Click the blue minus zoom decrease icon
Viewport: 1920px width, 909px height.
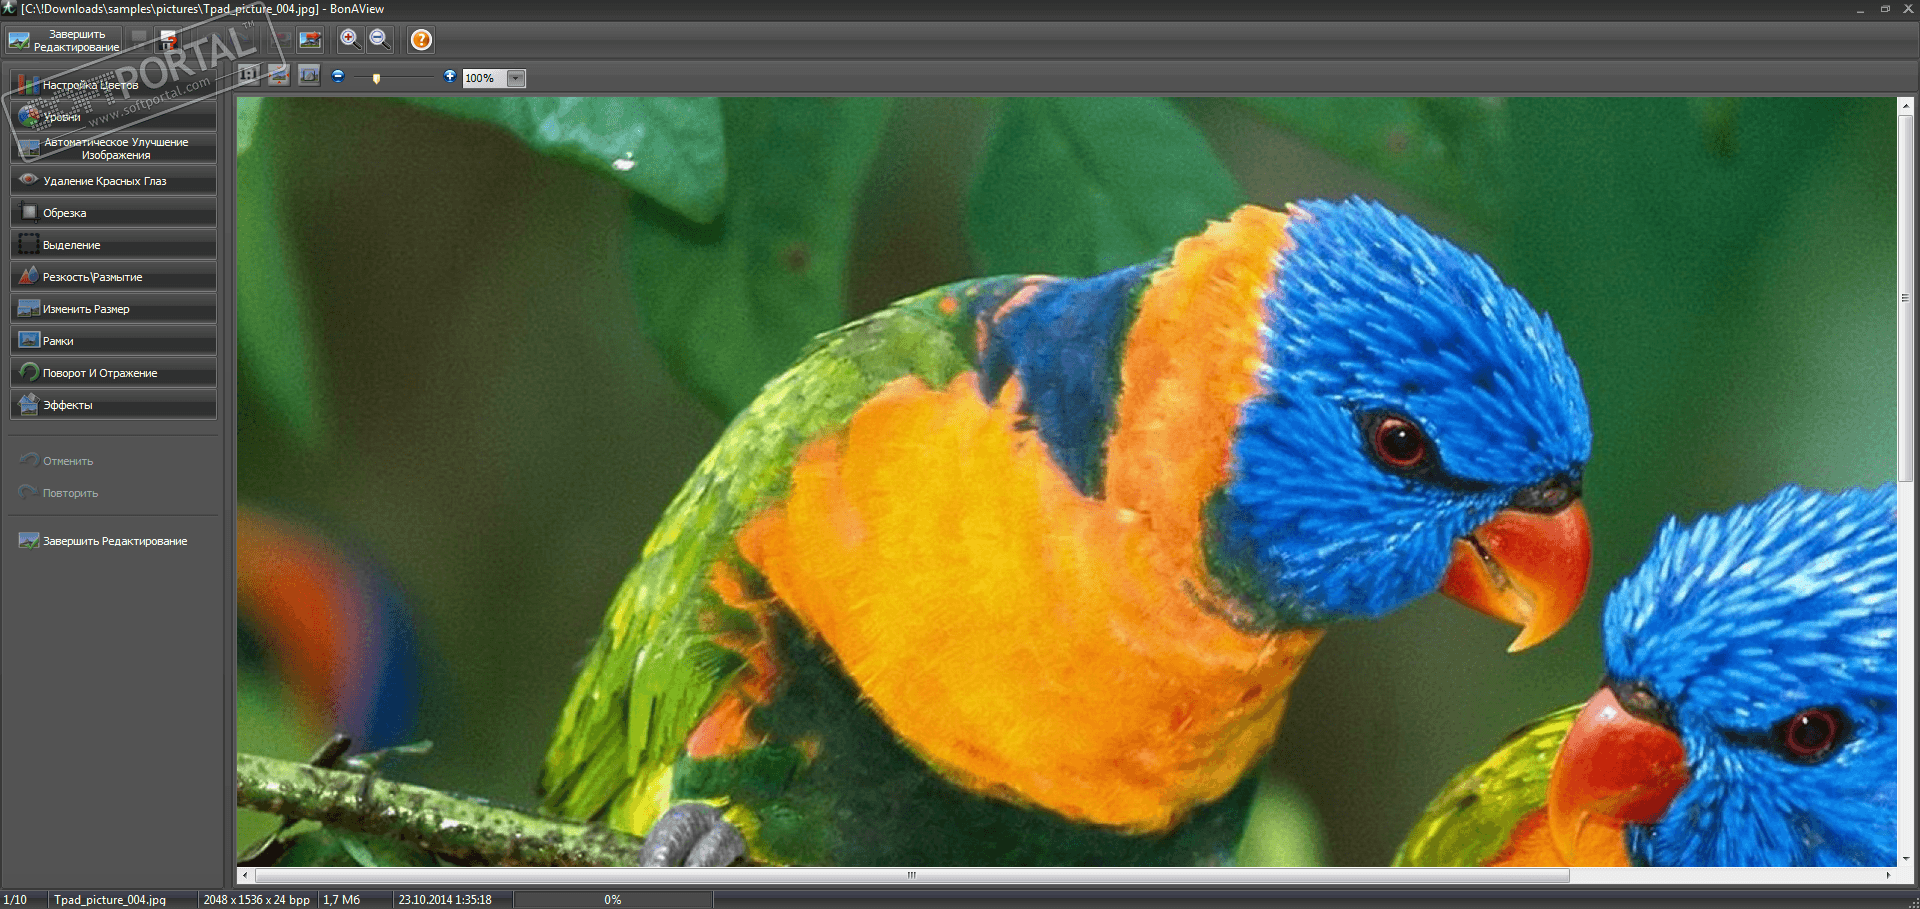pos(338,75)
